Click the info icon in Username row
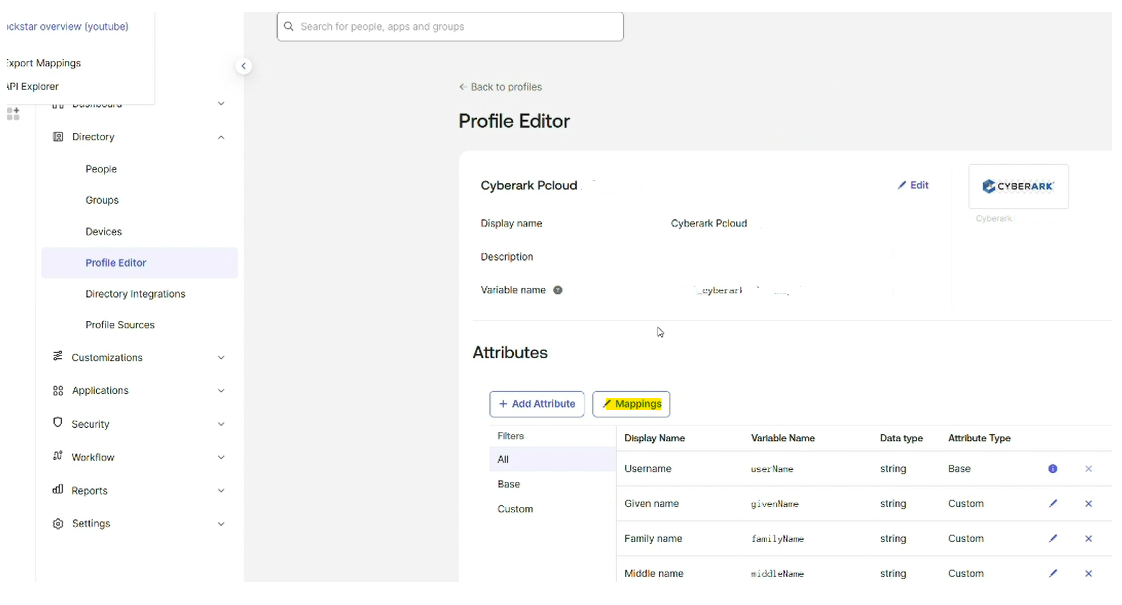The image size is (1122, 605). (x=1053, y=469)
